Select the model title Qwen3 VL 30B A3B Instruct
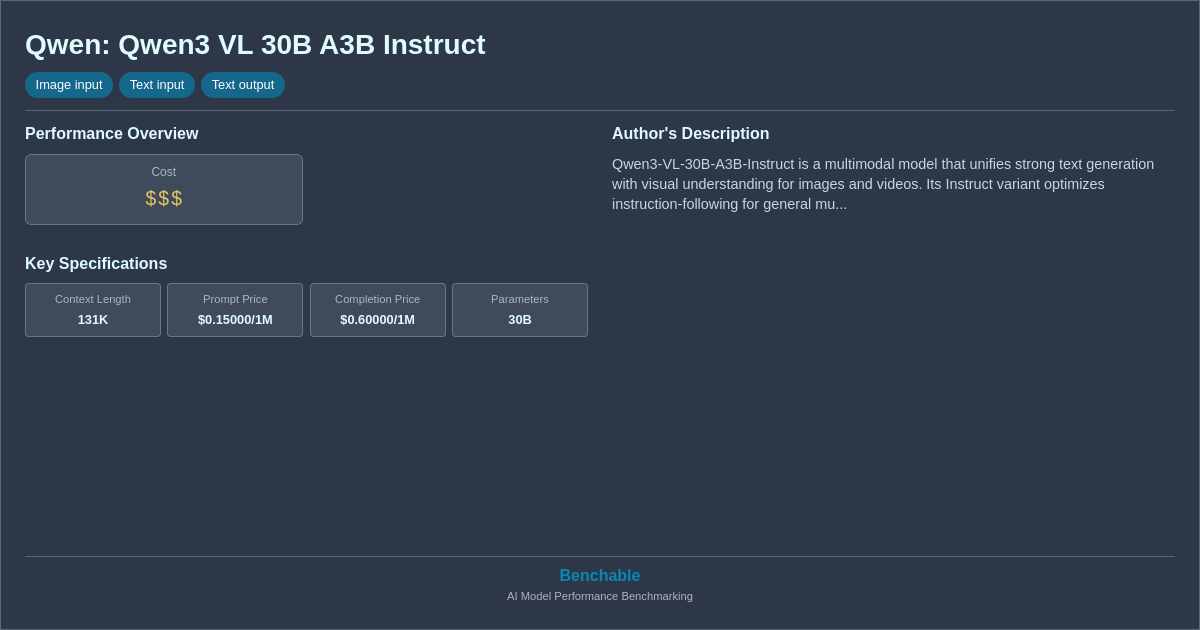This screenshot has width=1200, height=630. click(x=300, y=45)
